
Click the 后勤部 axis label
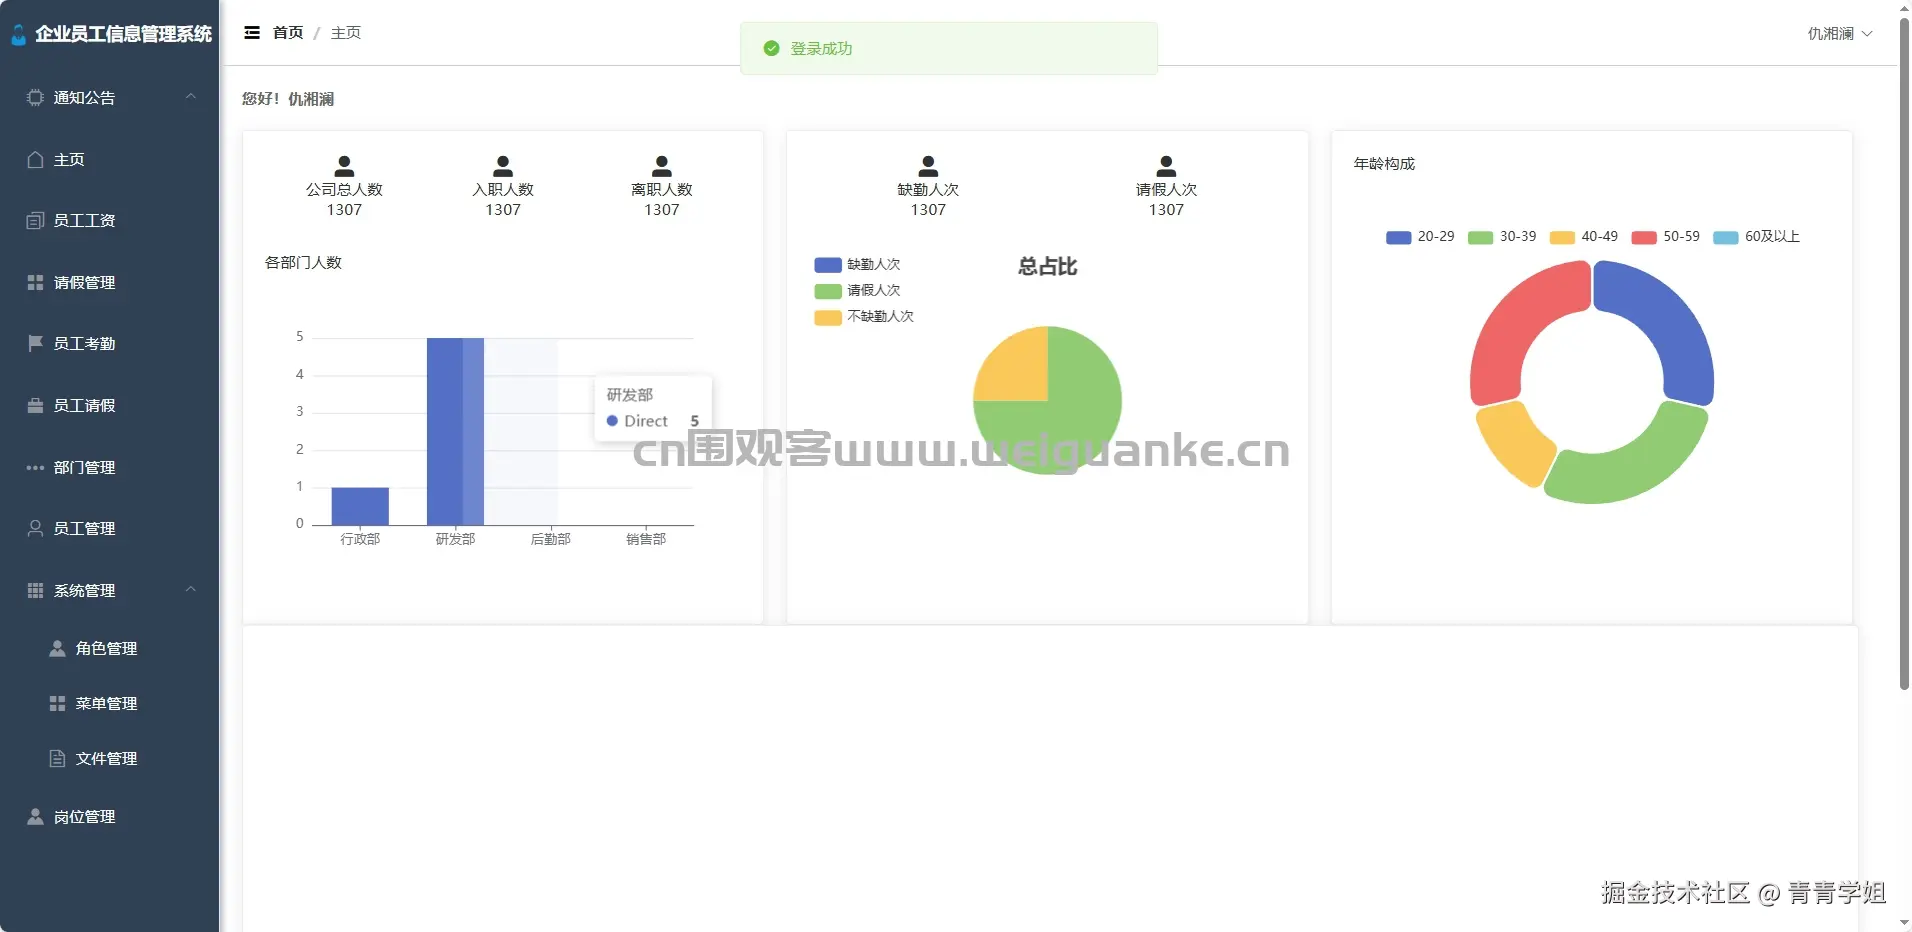coord(550,539)
